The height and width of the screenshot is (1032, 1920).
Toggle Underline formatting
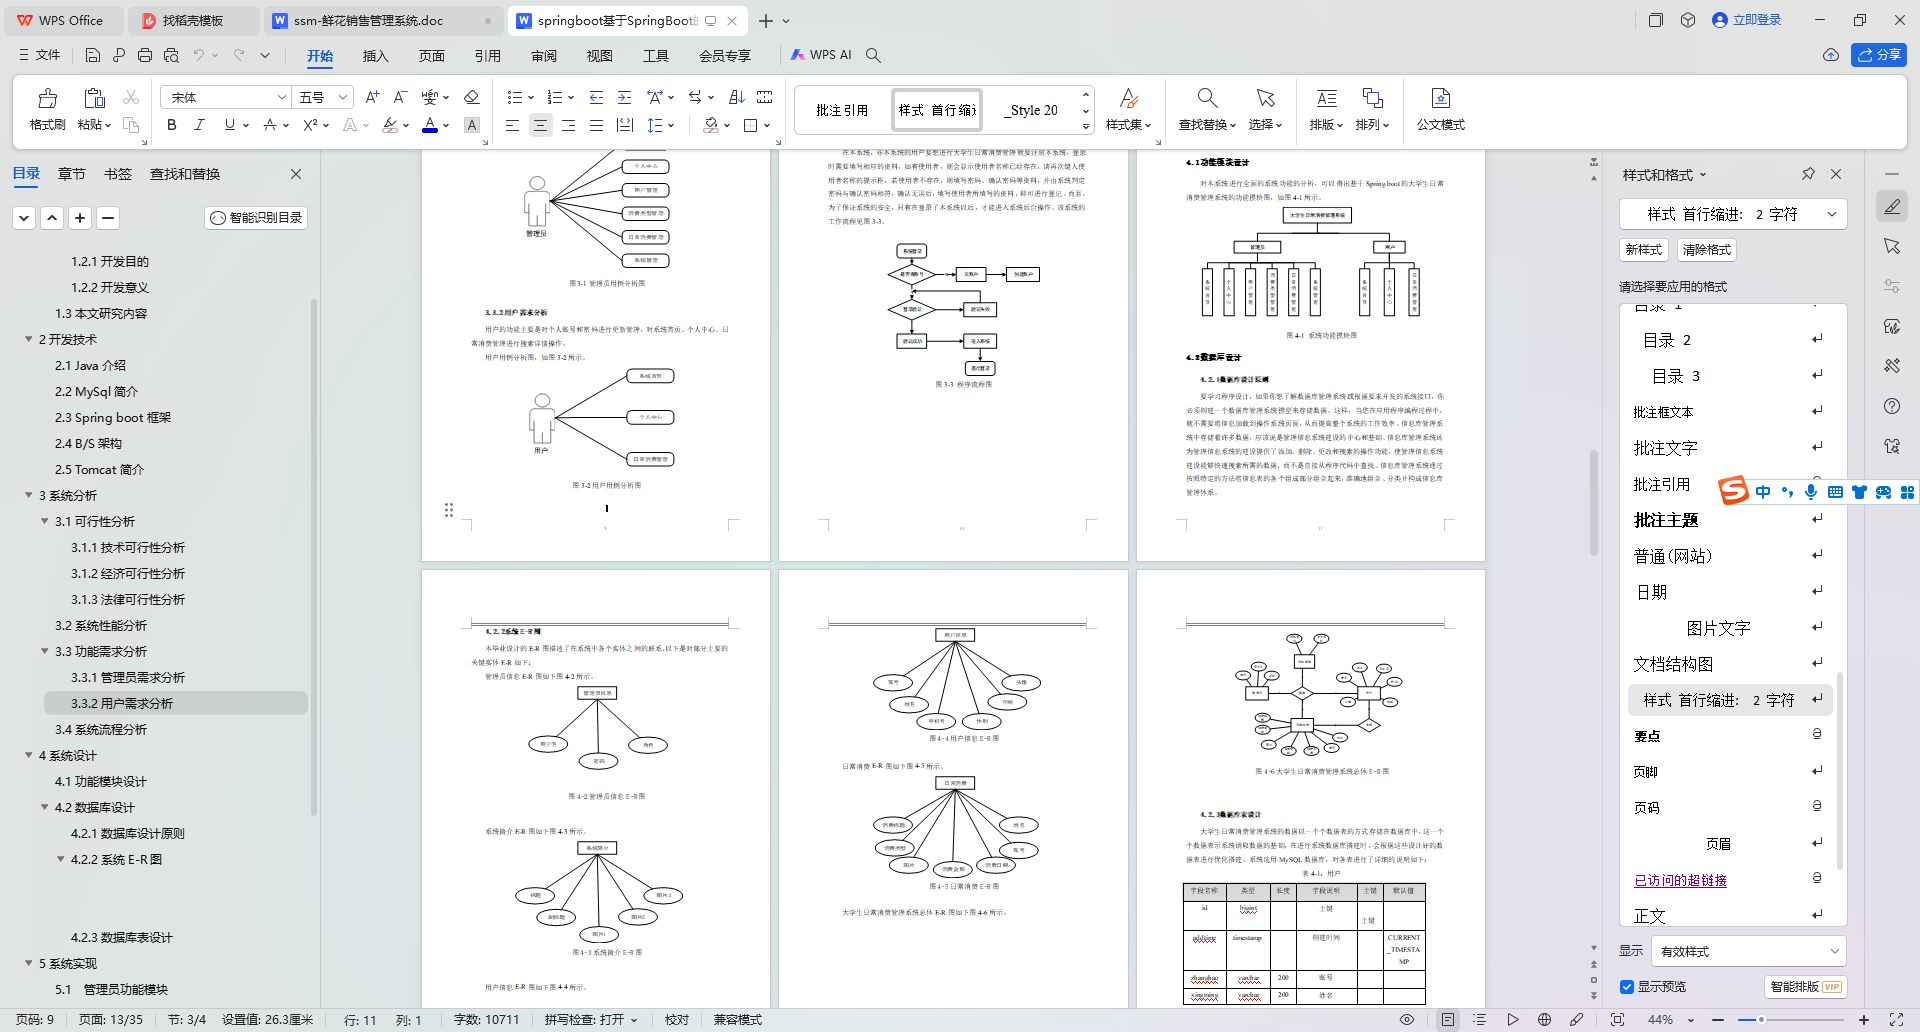[230, 125]
